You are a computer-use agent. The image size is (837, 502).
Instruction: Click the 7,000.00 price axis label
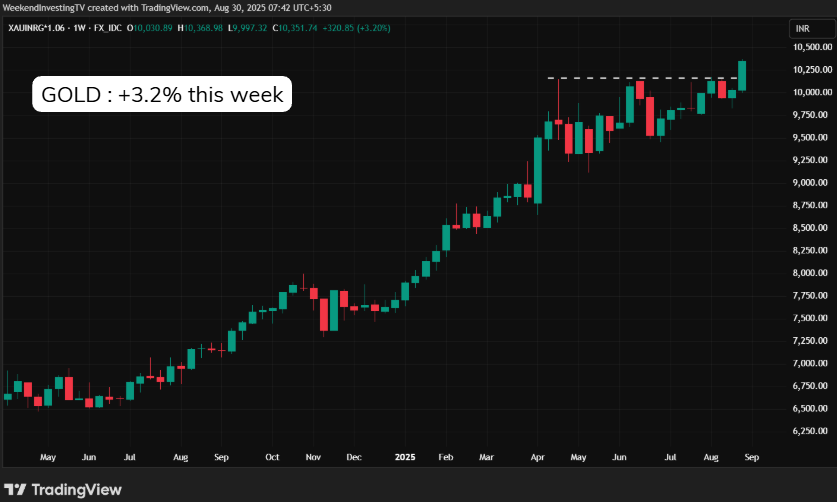click(x=812, y=363)
